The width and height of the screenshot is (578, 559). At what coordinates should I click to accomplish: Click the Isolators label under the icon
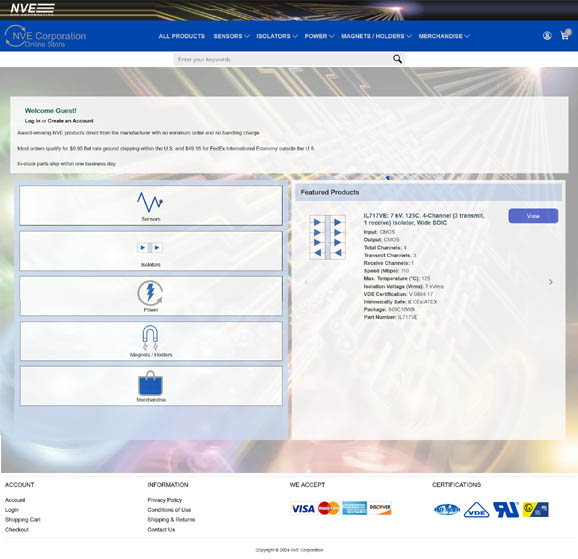[x=151, y=265]
